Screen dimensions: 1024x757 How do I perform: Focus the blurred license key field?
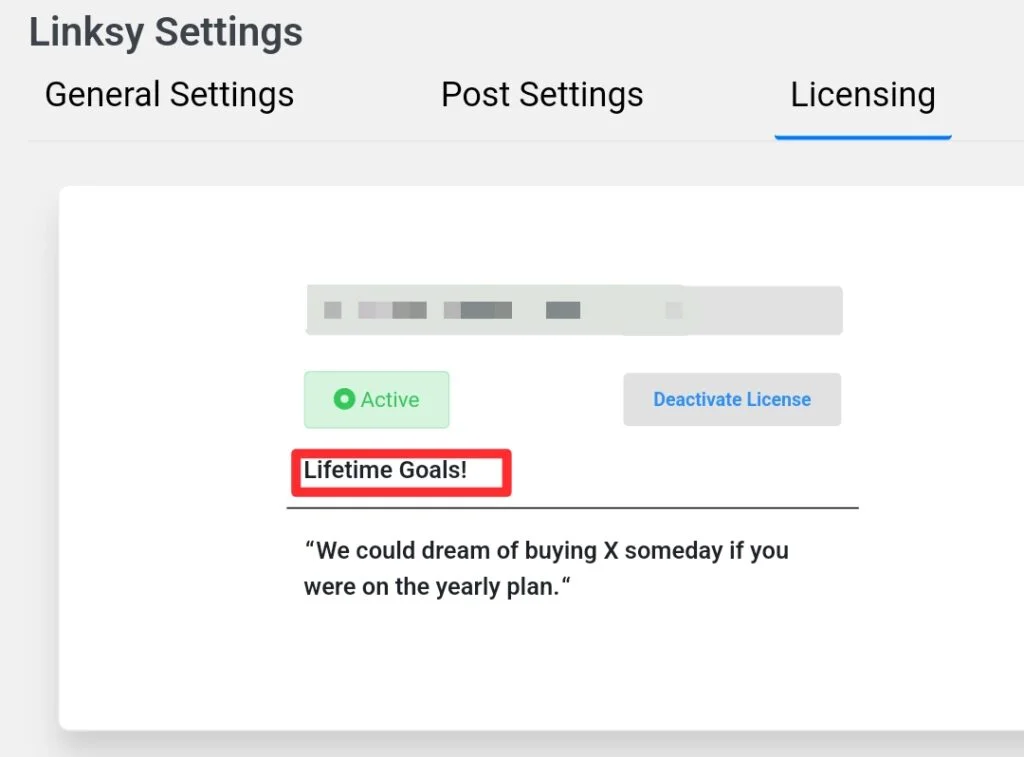pos(574,310)
